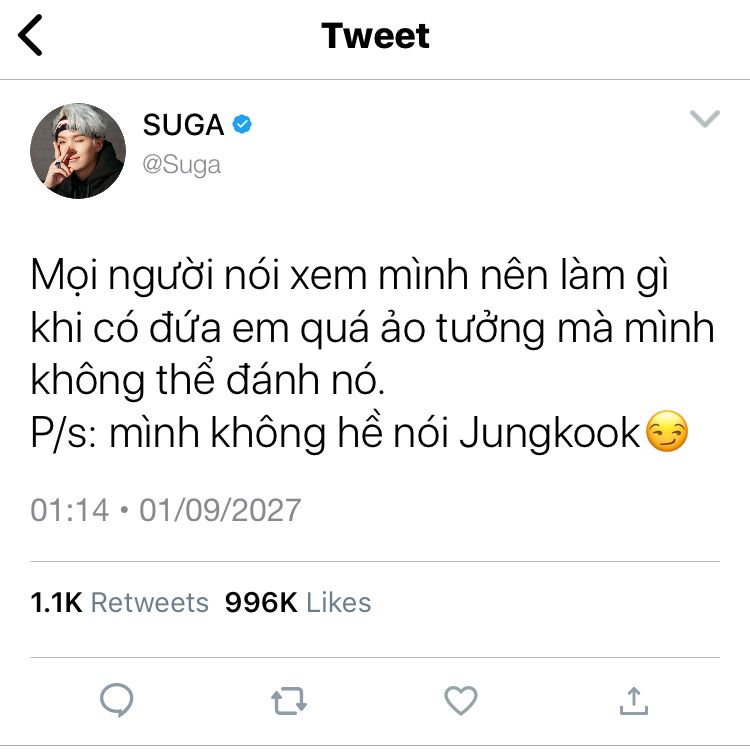The image size is (750, 755).
Task: Expand the tweet options chevron
Action: [x=705, y=118]
